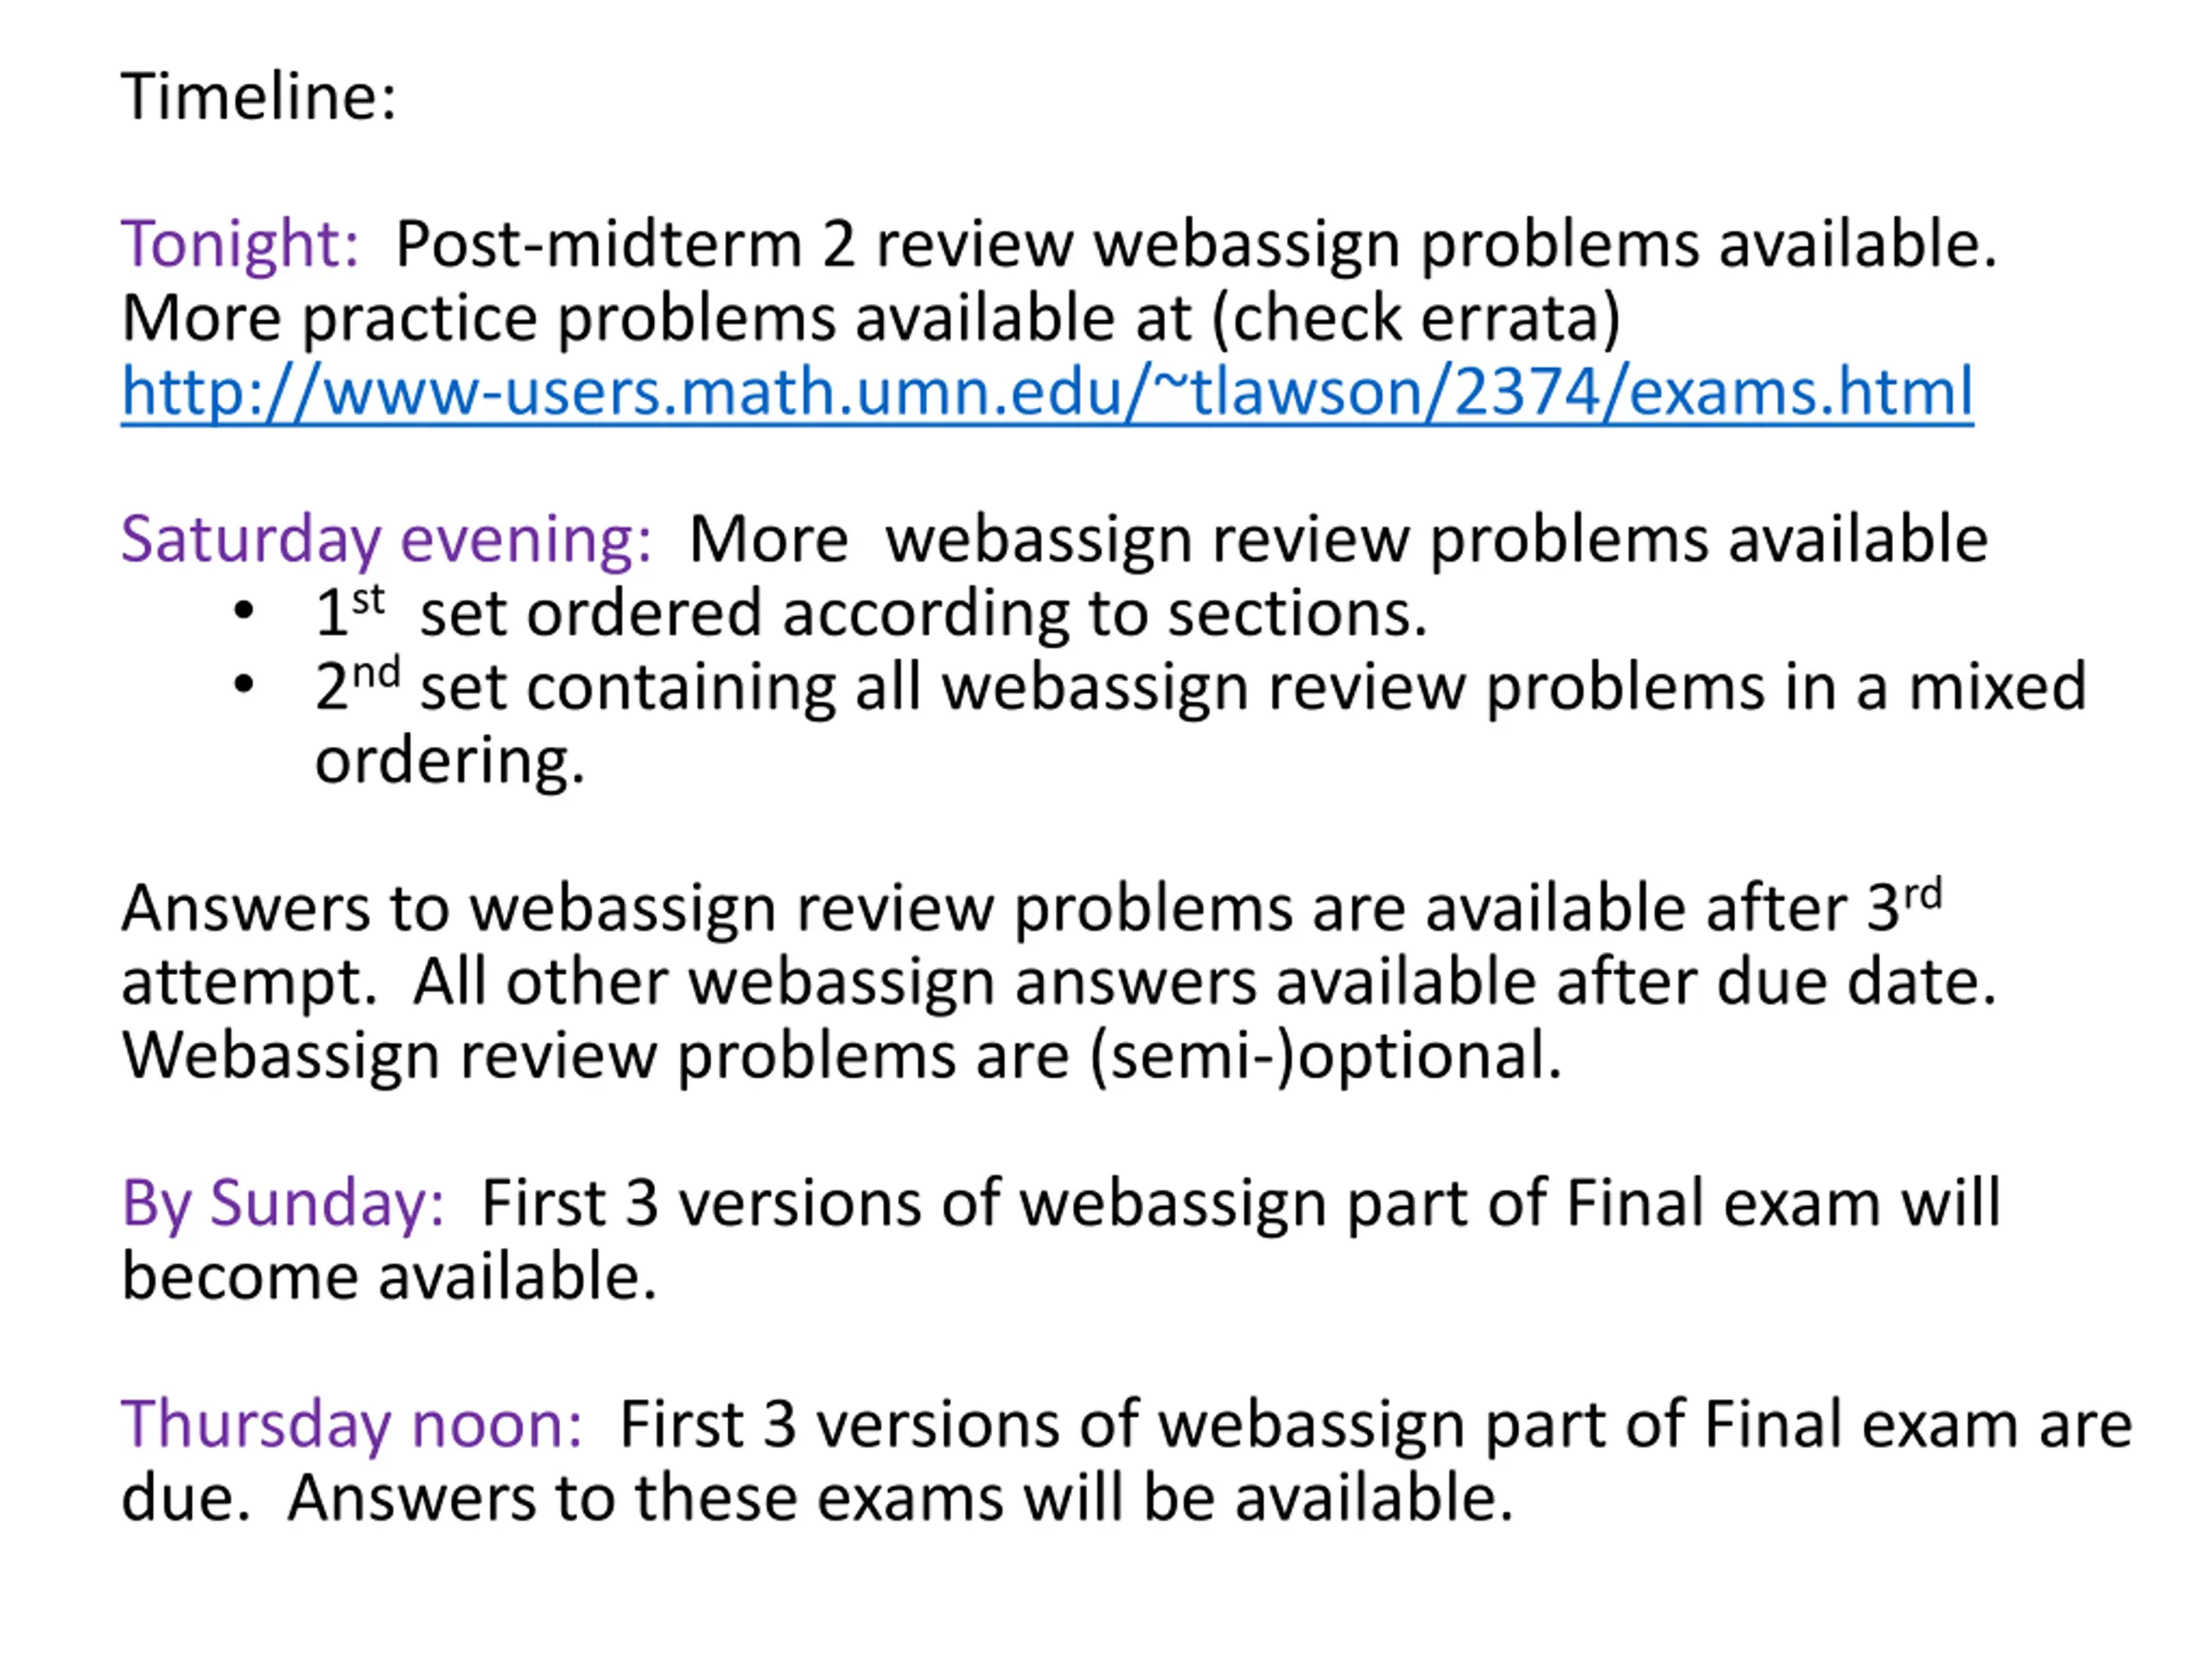The image size is (2212, 1659).
Task: Click the "Timeline:" heading text
Action: [259, 97]
